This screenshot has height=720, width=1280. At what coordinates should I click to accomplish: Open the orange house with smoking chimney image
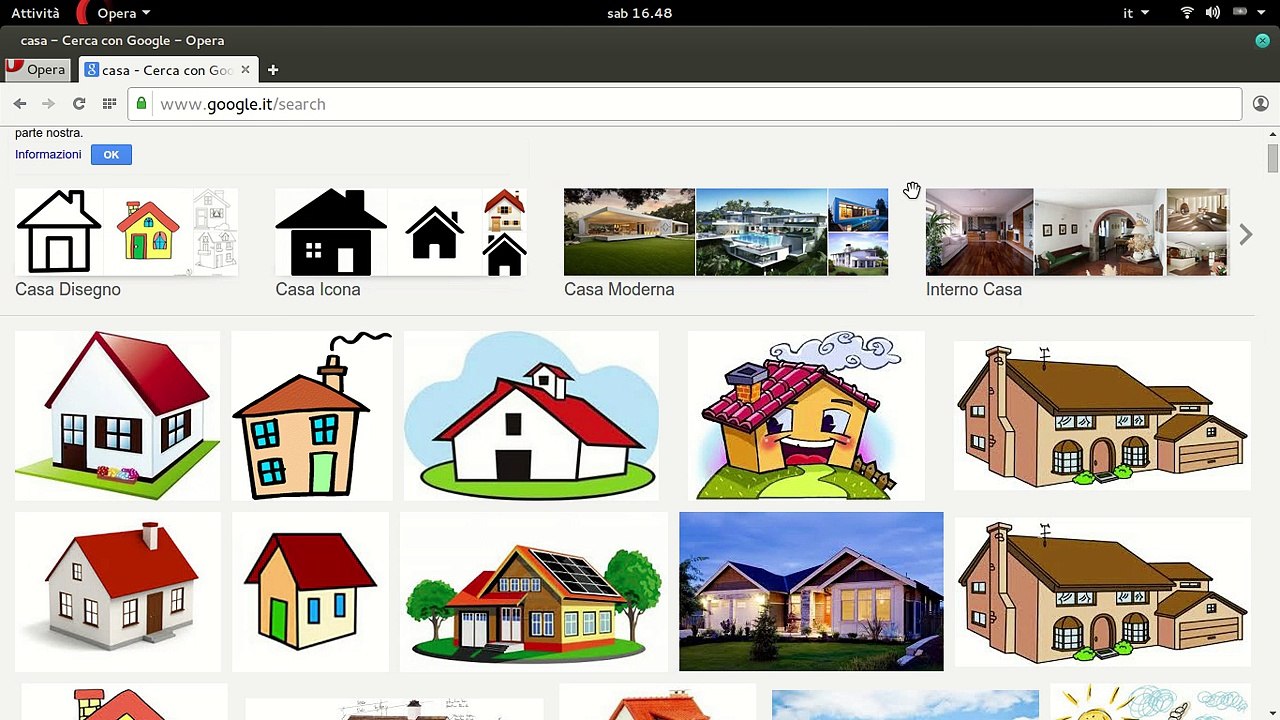(x=311, y=415)
